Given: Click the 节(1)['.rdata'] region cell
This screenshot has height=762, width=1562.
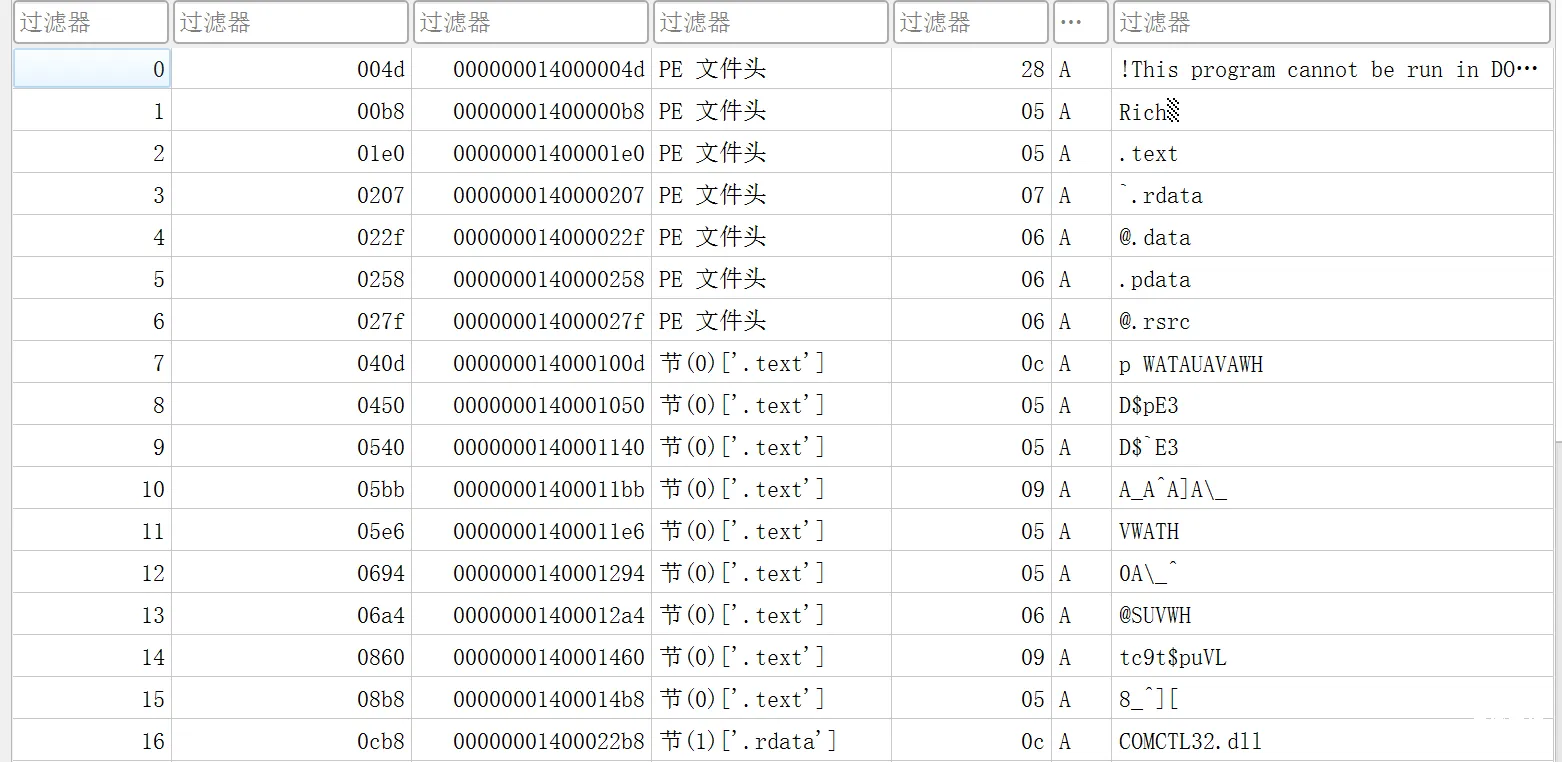Looking at the screenshot, I should [748, 741].
